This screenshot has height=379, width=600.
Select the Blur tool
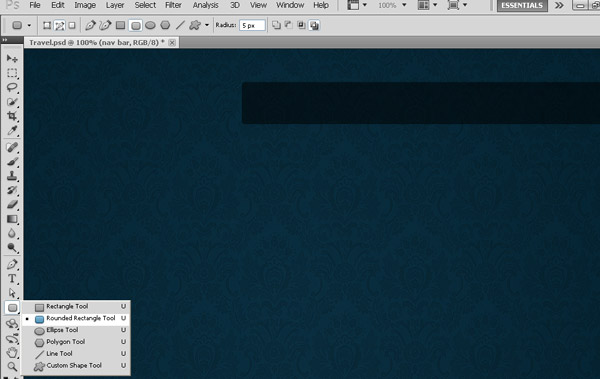[x=12, y=233]
